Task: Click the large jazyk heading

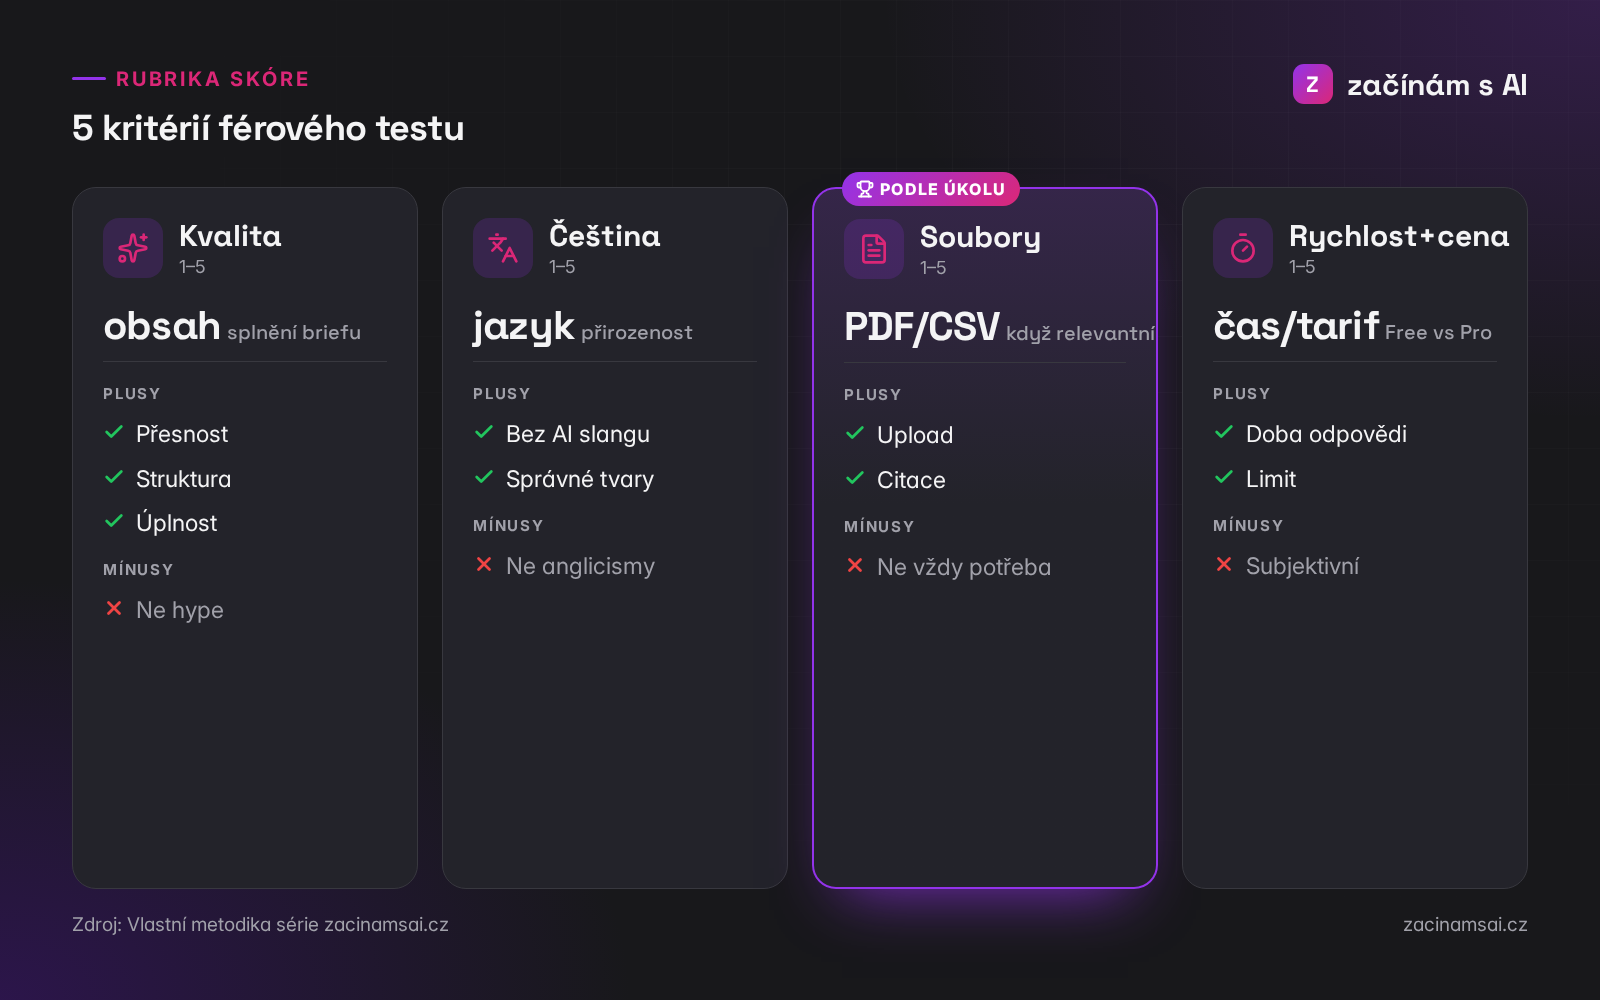Action: tap(523, 327)
